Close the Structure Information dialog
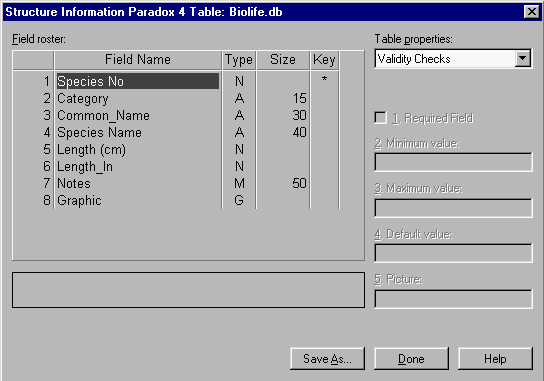This screenshot has height=381, width=544. coord(532,12)
